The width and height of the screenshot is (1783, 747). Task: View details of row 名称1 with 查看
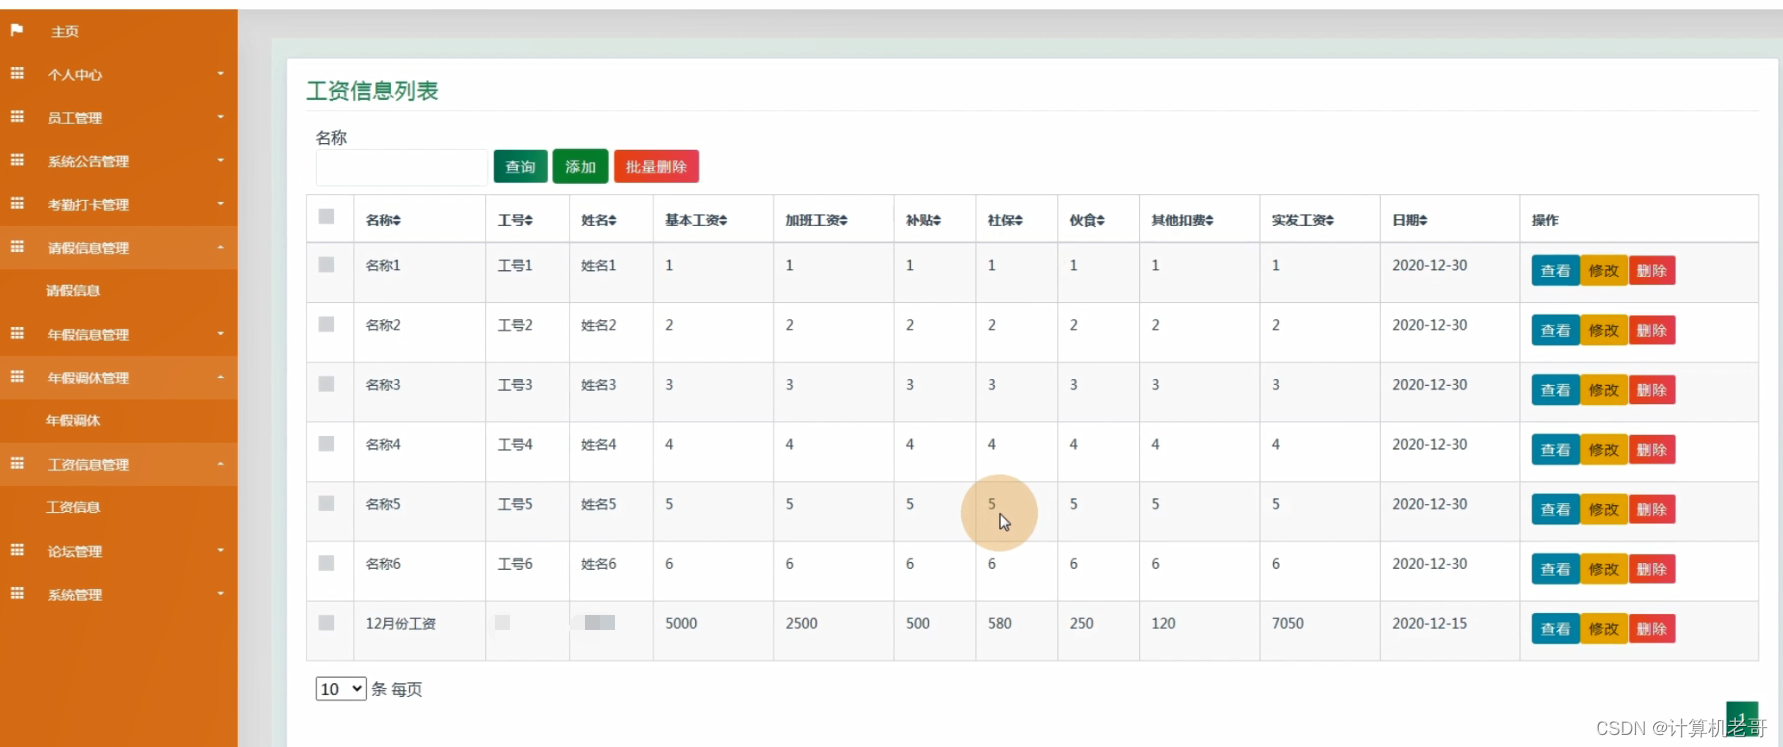[1555, 271]
